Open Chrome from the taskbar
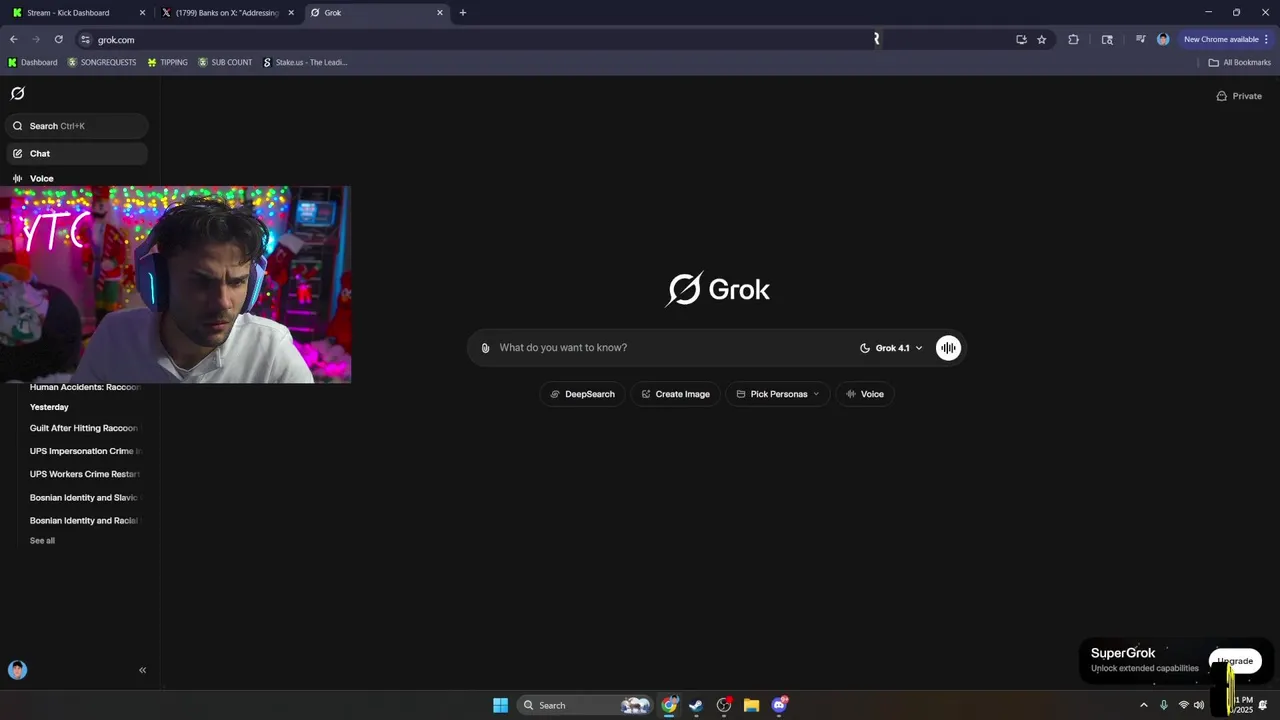The height and width of the screenshot is (720, 1280). pos(669,705)
